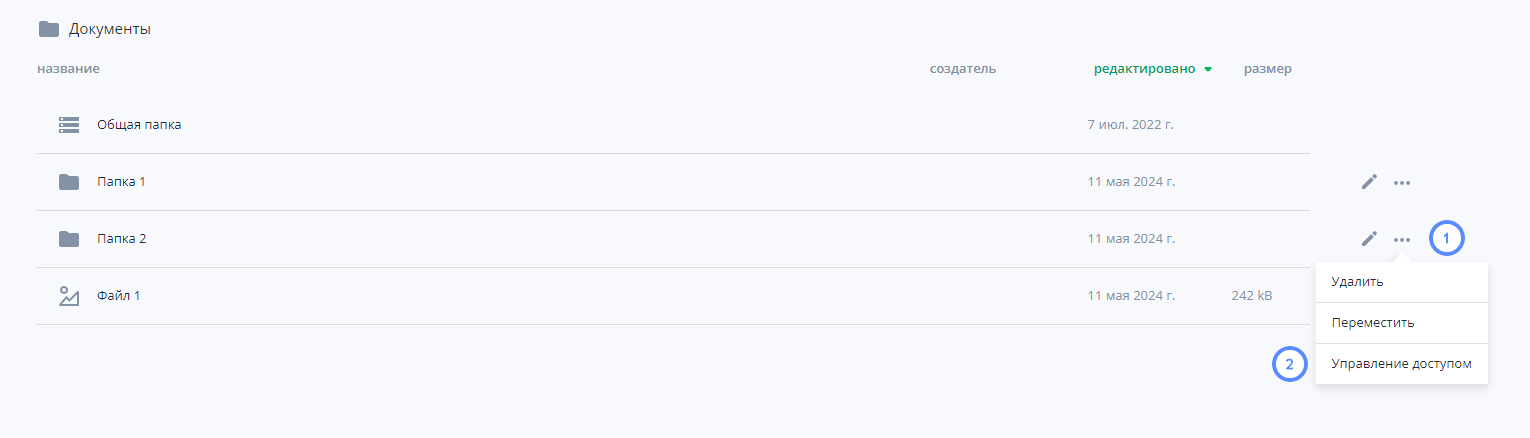Viewport: 1530px width, 438px height.
Task: Toggle sort direction arrow beside редактировано
Action: (1208, 70)
